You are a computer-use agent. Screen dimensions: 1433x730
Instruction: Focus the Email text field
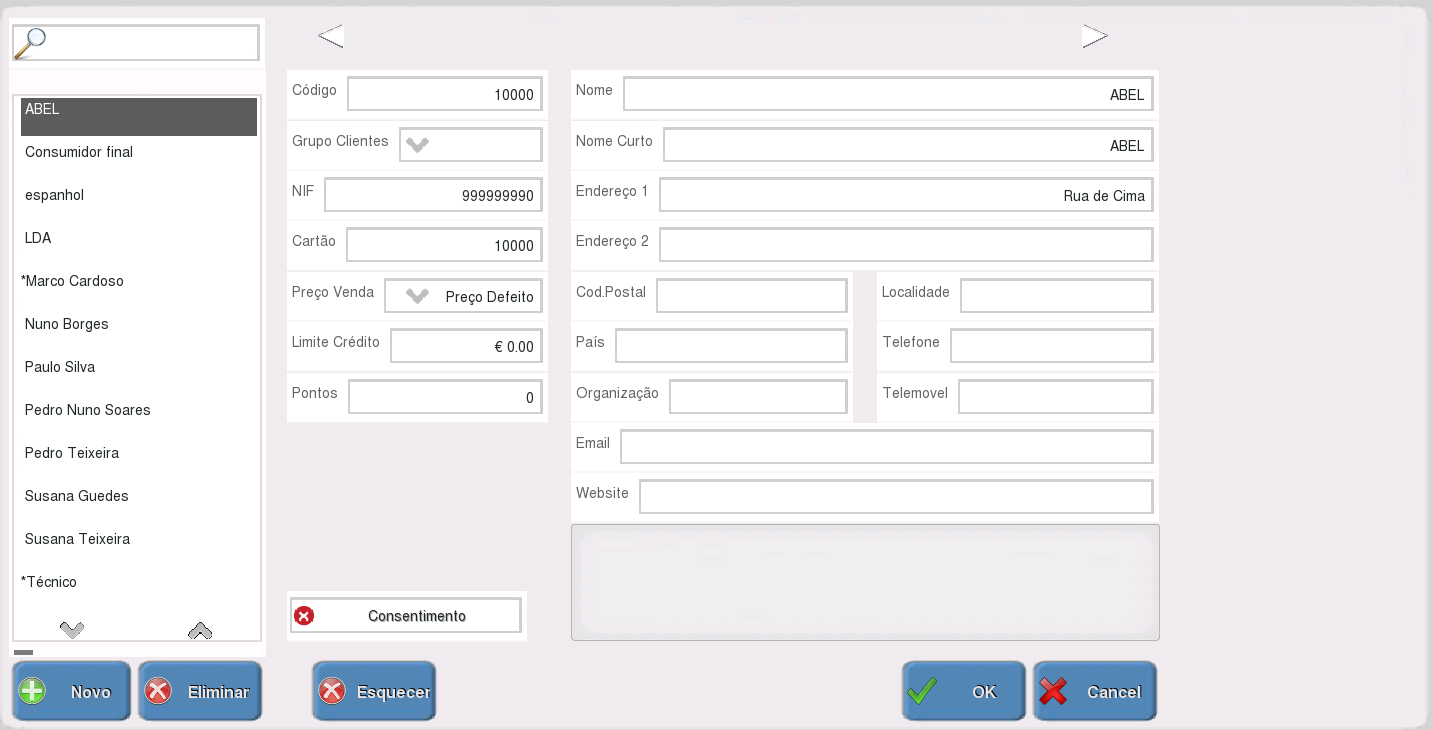point(886,447)
